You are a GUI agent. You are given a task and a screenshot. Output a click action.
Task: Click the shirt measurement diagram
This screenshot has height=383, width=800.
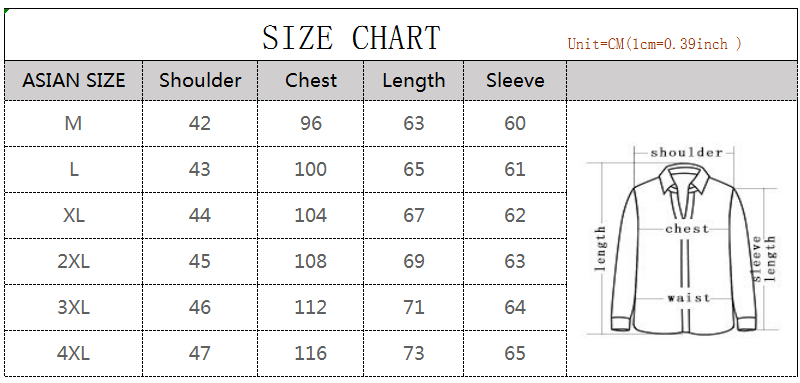pos(682,240)
